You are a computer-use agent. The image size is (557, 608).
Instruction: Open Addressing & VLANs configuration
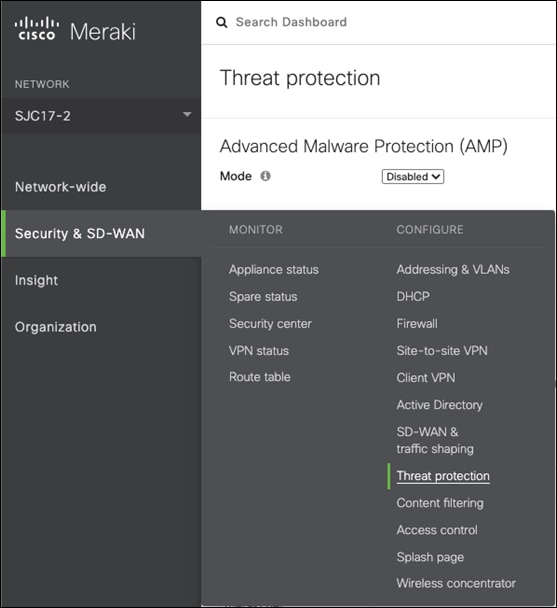(x=453, y=269)
